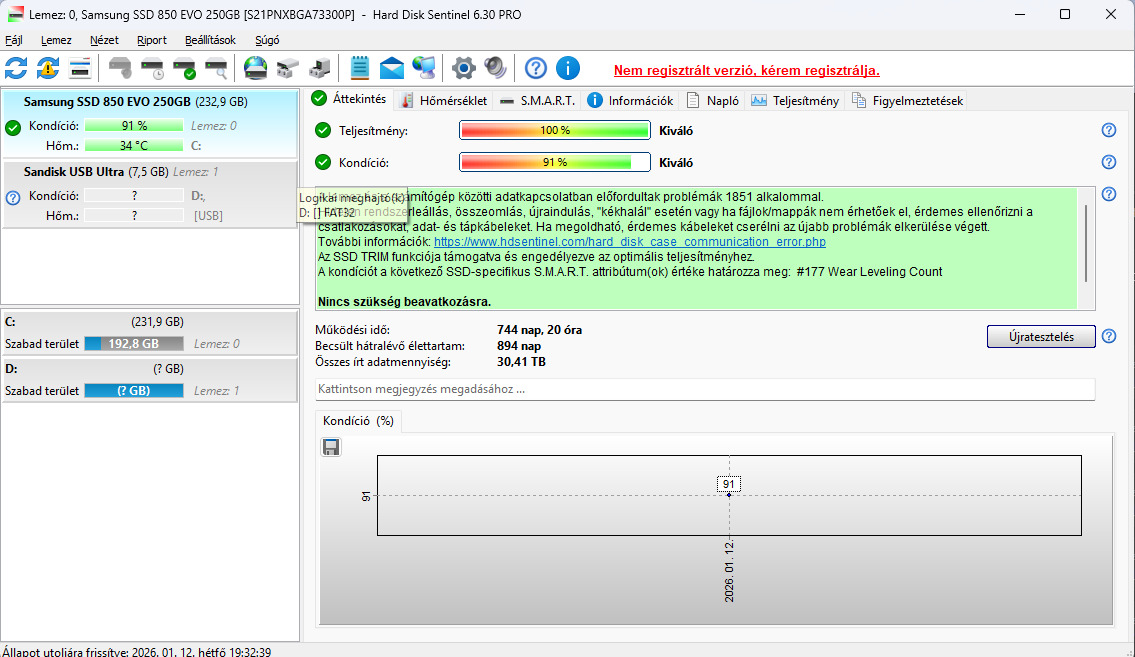The image size is (1135, 657).
Task: Click the disk-with-two-drives network icon
Action: tap(287, 69)
